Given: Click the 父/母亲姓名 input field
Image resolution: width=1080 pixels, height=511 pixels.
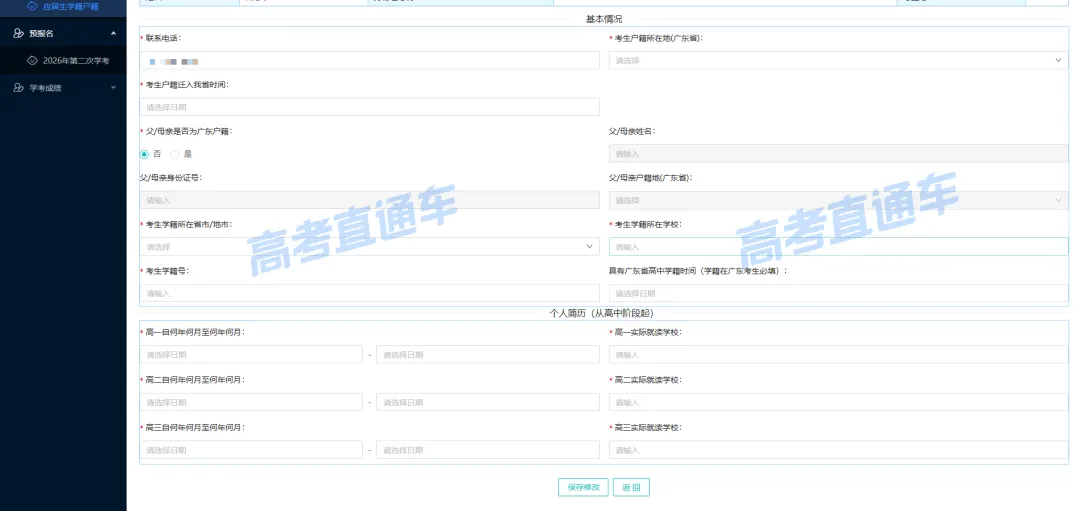Looking at the screenshot, I should point(838,154).
